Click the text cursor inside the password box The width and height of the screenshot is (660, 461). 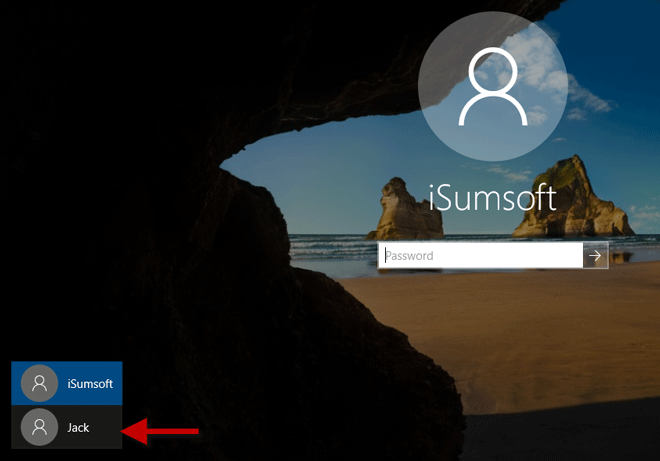pyautogui.click(x=385, y=255)
